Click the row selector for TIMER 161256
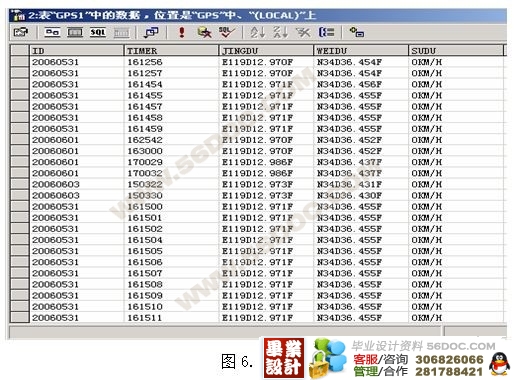Screen dimensions: 515x380 coord(20,62)
